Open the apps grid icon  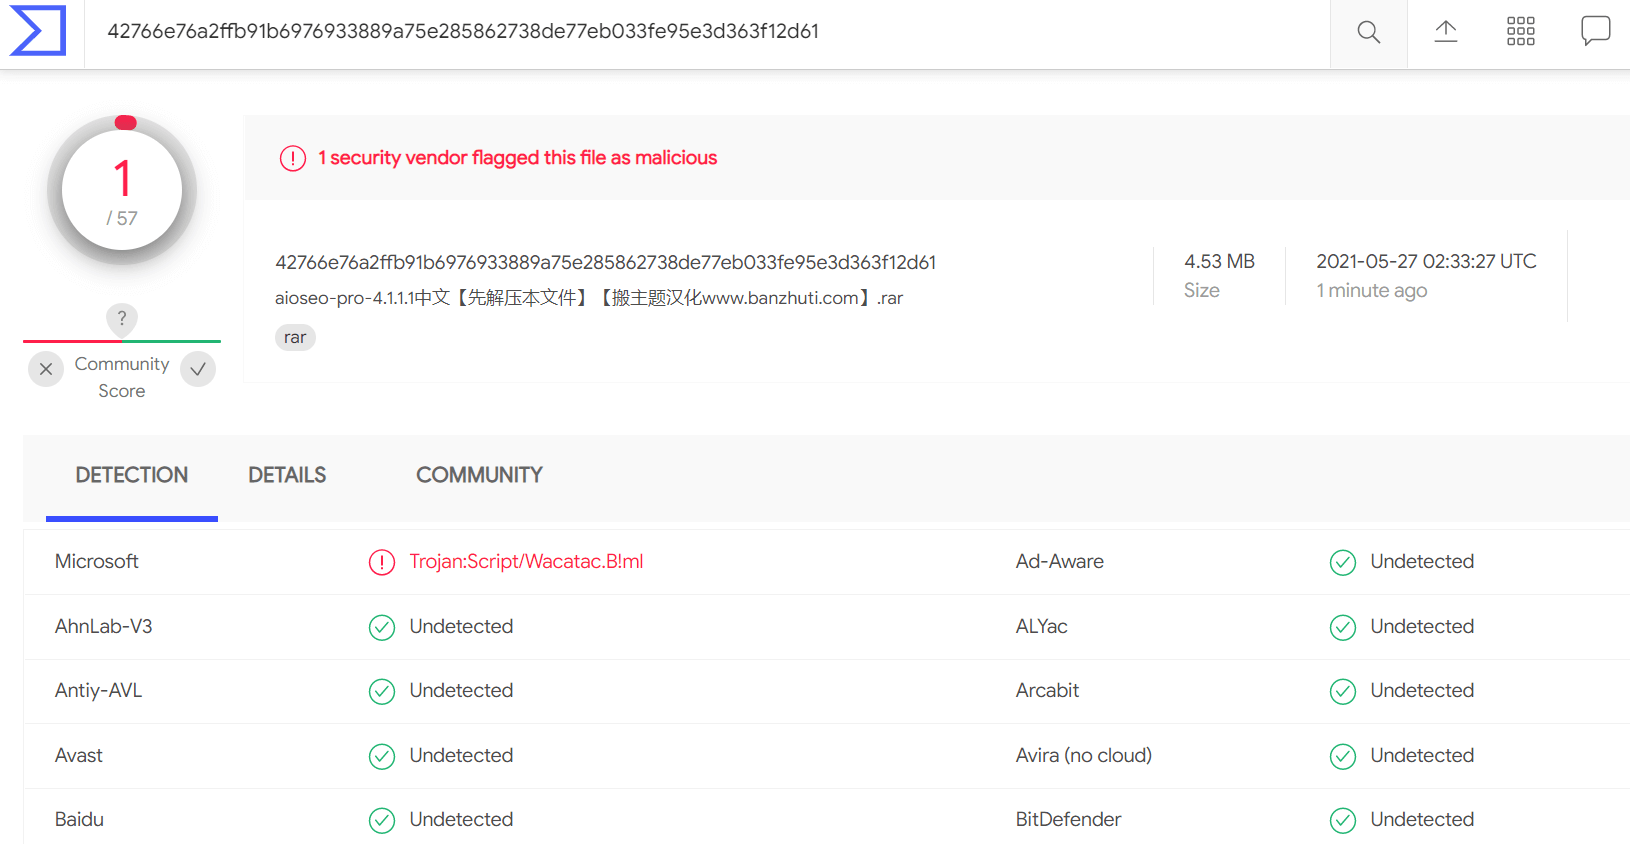(1520, 31)
